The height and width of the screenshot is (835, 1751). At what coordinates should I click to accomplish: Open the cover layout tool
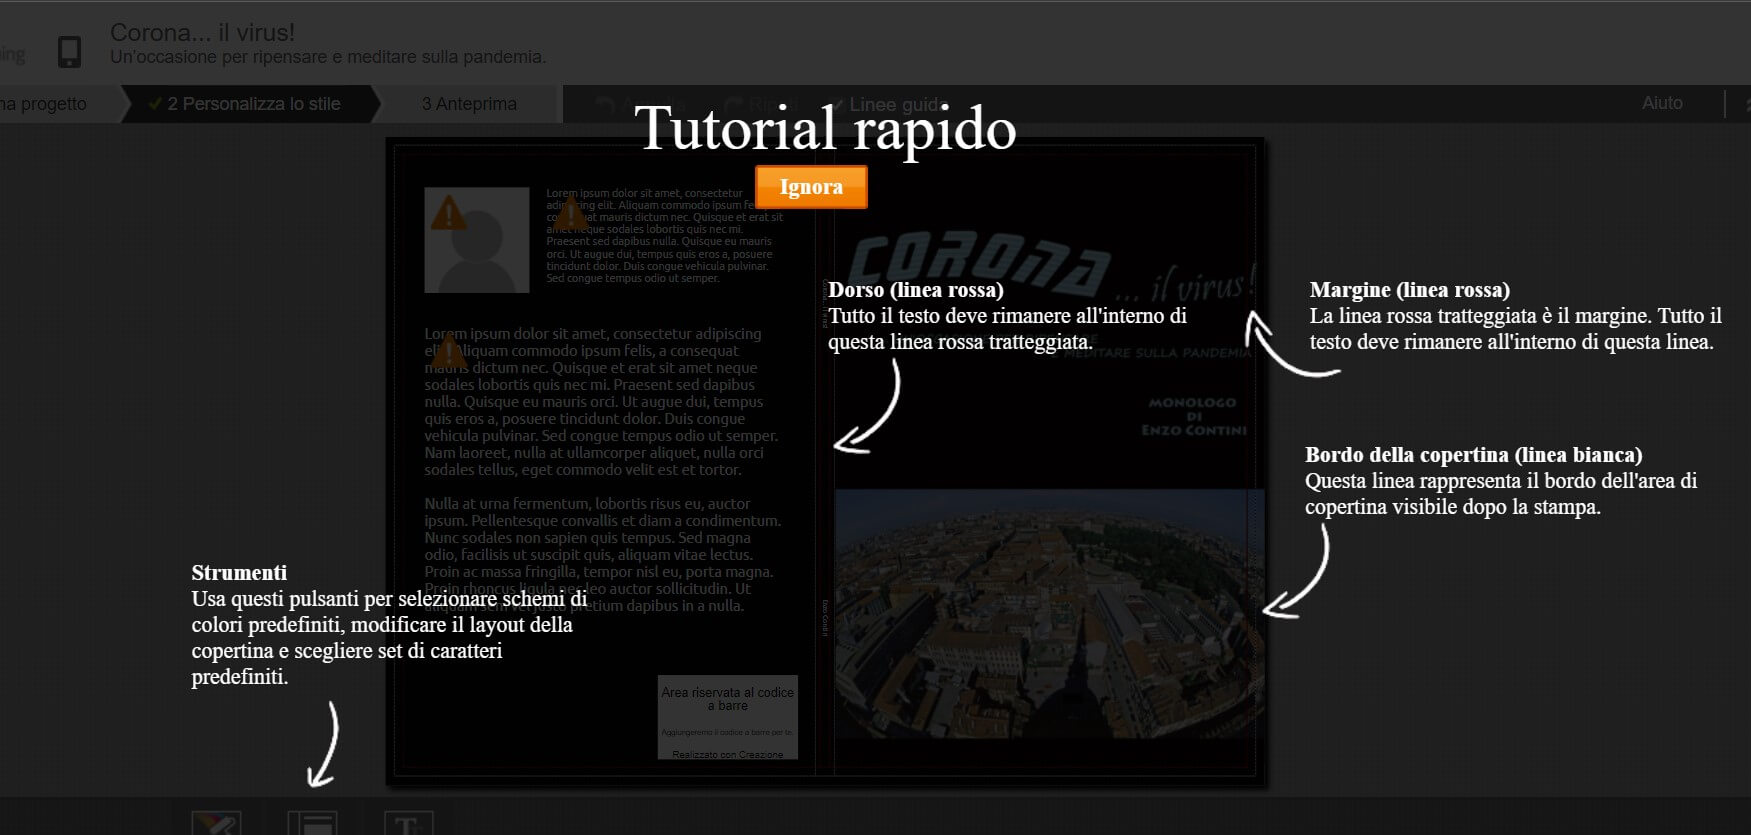coord(312,823)
